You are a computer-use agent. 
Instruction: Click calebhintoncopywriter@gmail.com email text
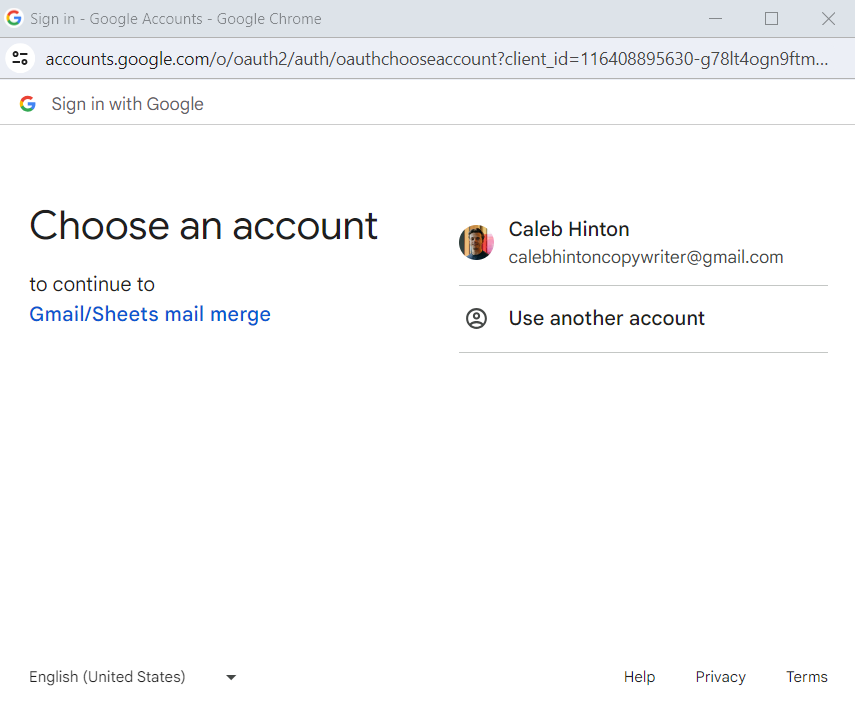(646, 257)
